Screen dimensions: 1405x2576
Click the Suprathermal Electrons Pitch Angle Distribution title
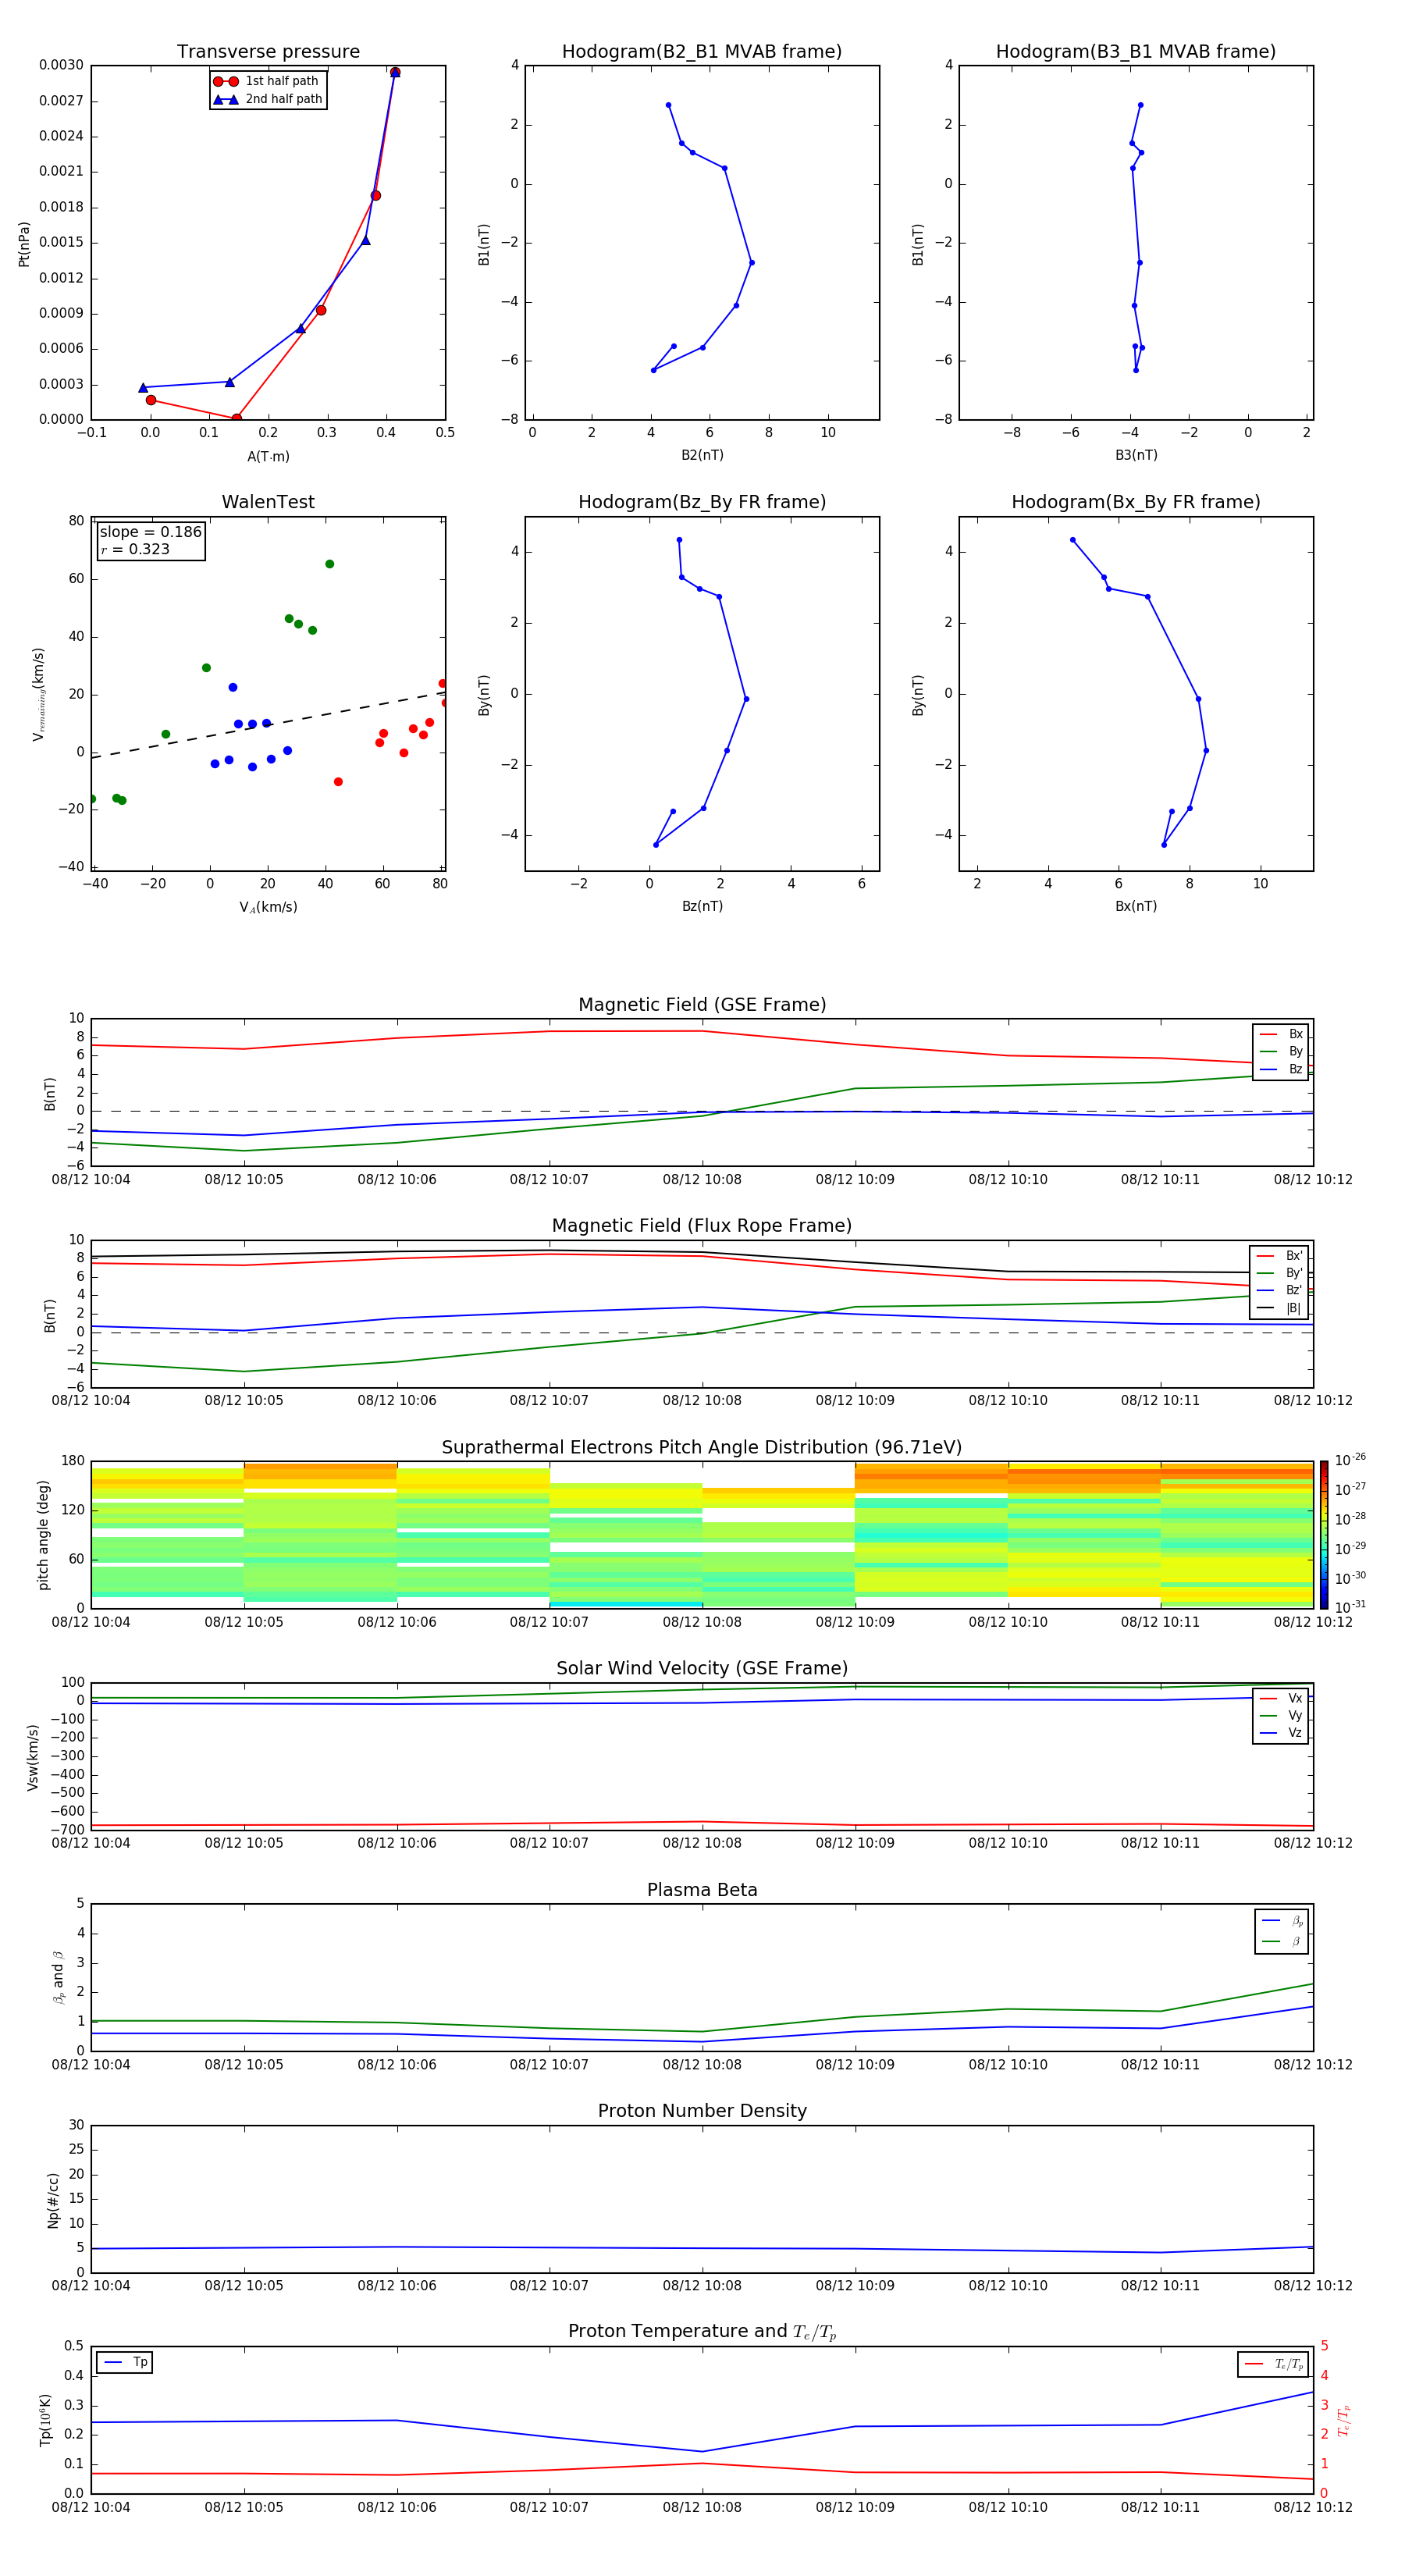click(x=702, y=1447)
